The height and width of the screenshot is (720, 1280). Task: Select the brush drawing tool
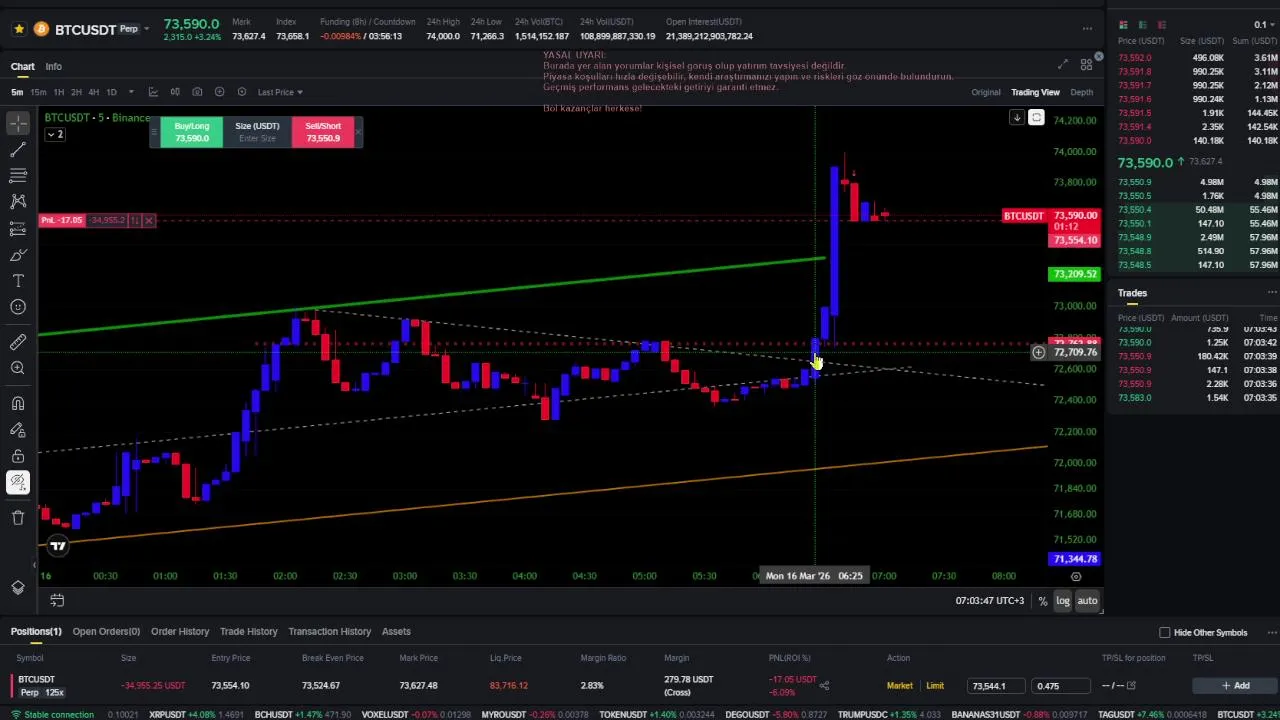coord(18,255)
